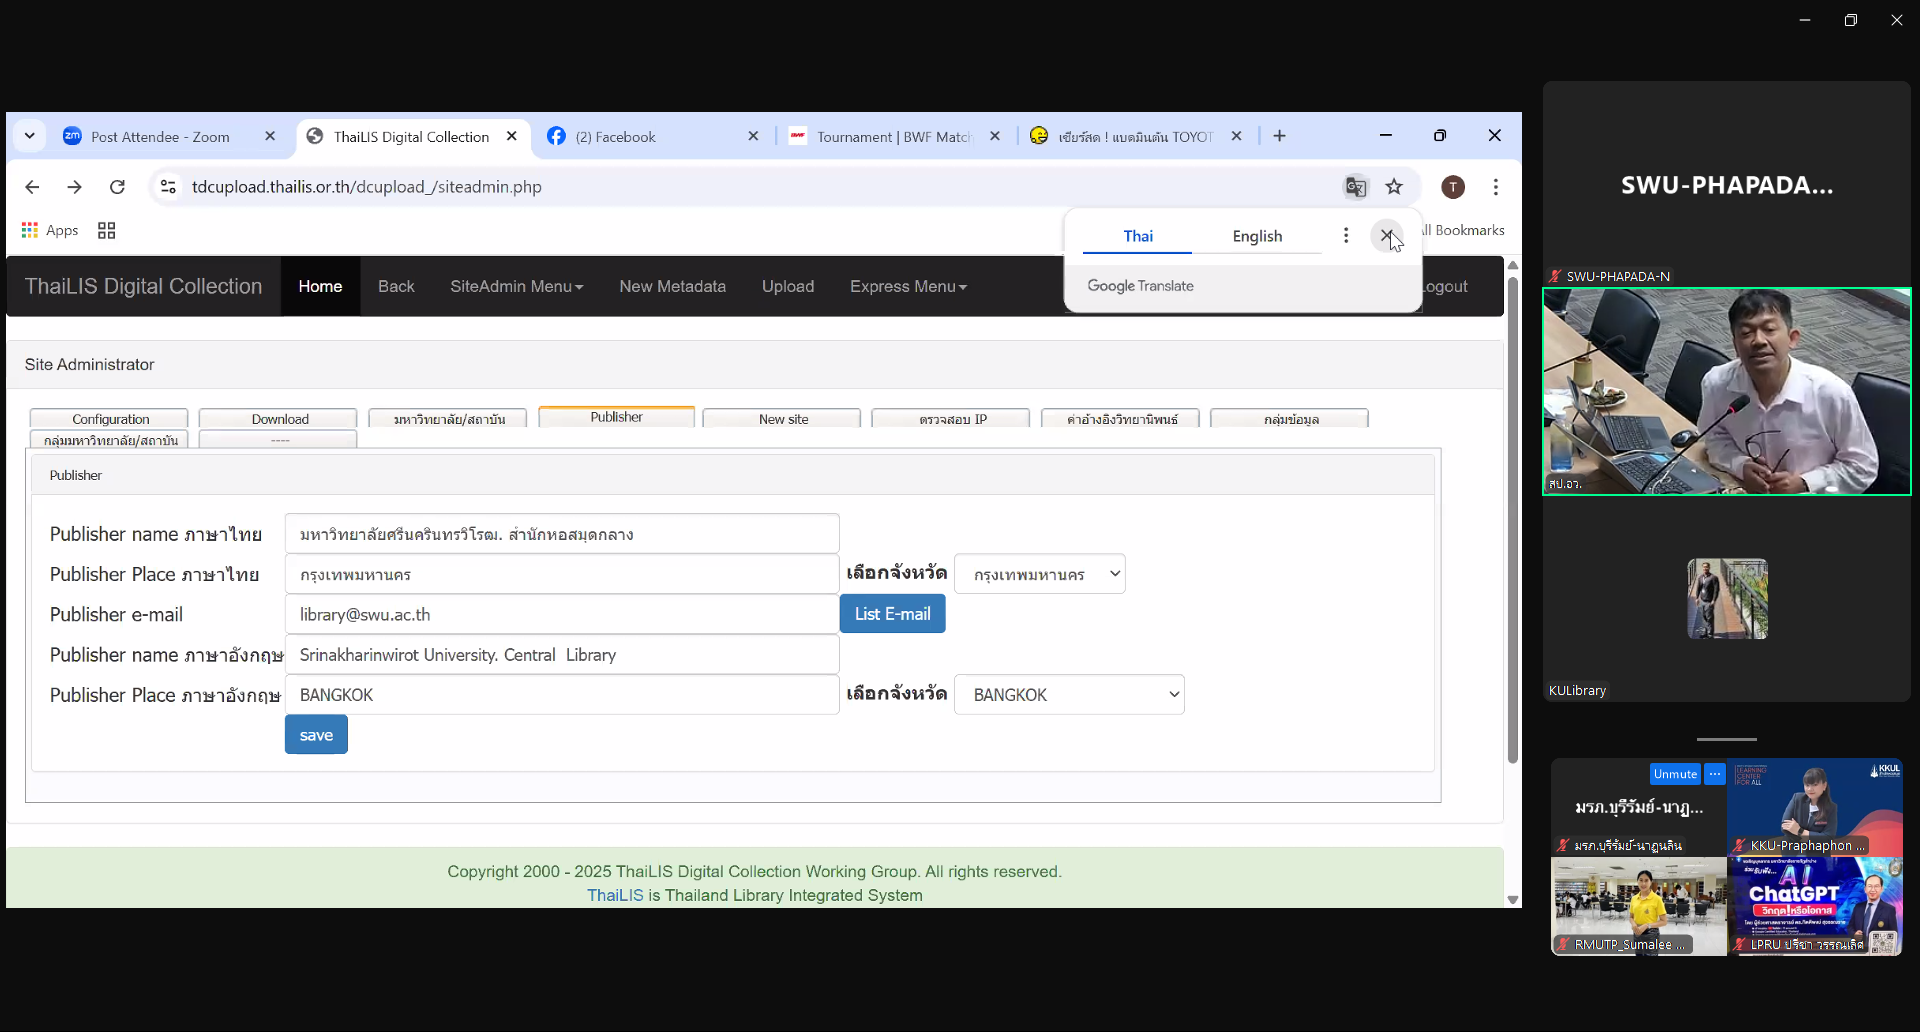Close the Tournament BWF tab
This screenshot has height=1032, width=1920.
(995, 136)
